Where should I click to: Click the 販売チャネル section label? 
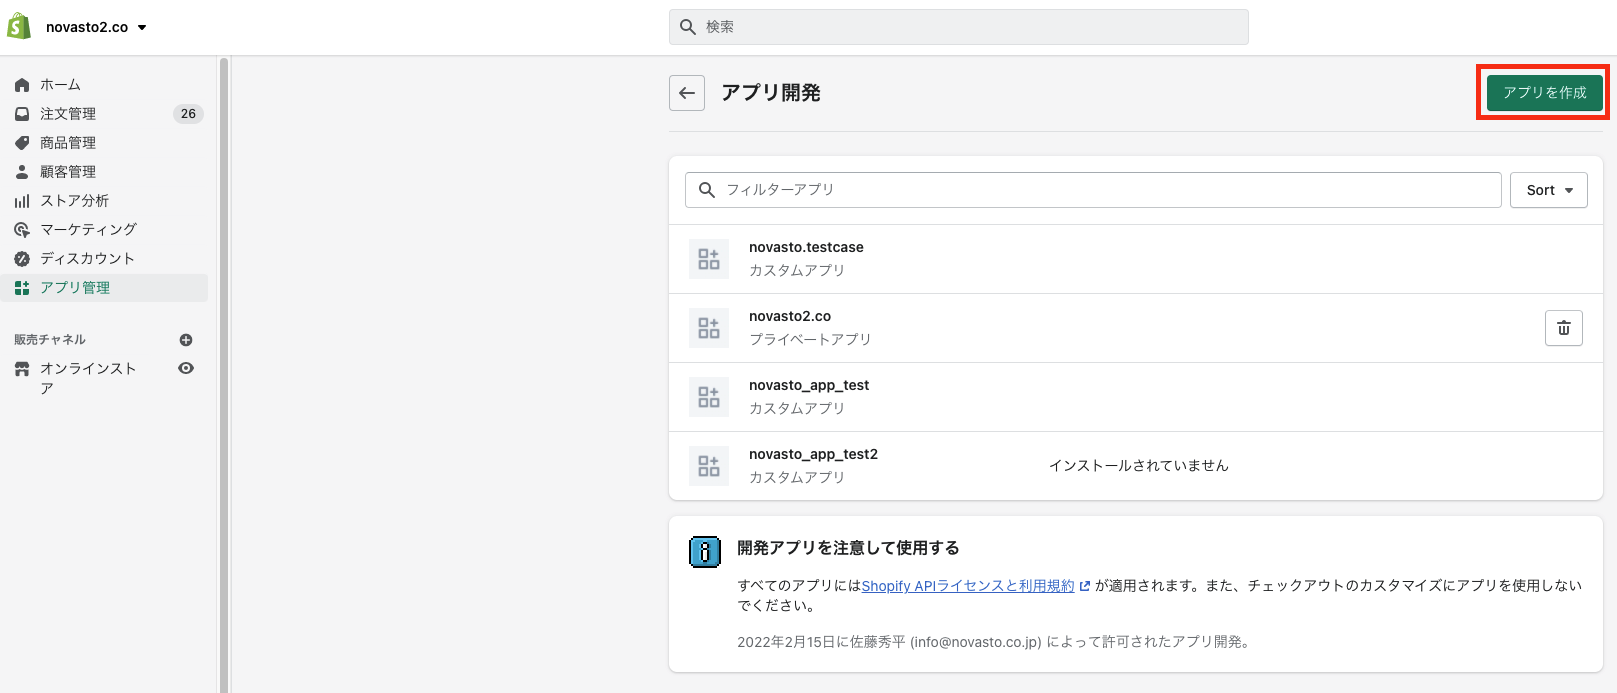pyautogui.click(x=50, y=340)
